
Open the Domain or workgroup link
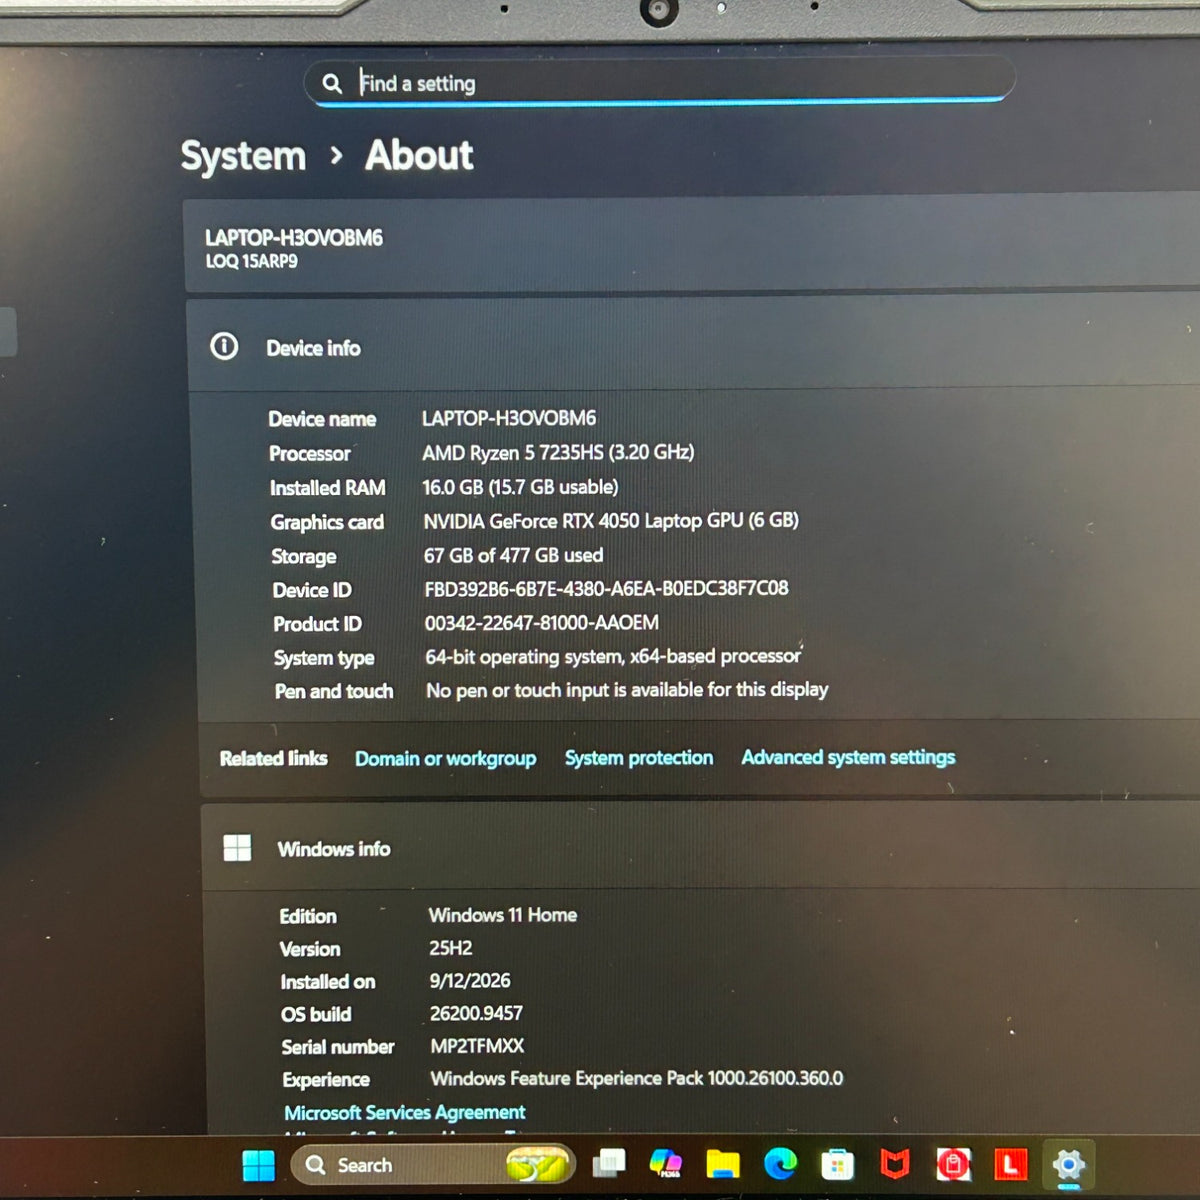pyautogui.click(x=445, y=759)
